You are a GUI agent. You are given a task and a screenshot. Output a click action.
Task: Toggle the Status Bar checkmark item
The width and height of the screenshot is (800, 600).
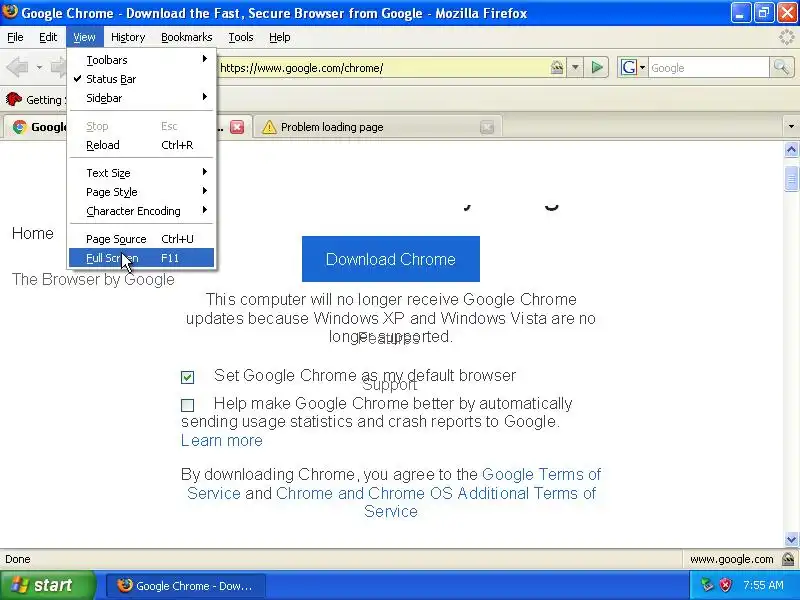141,79
